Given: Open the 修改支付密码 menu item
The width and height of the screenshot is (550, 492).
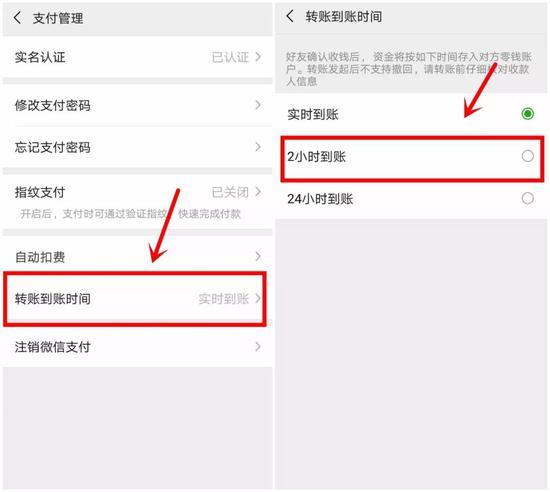Looking at the screenshot, I should click(138, 105).
